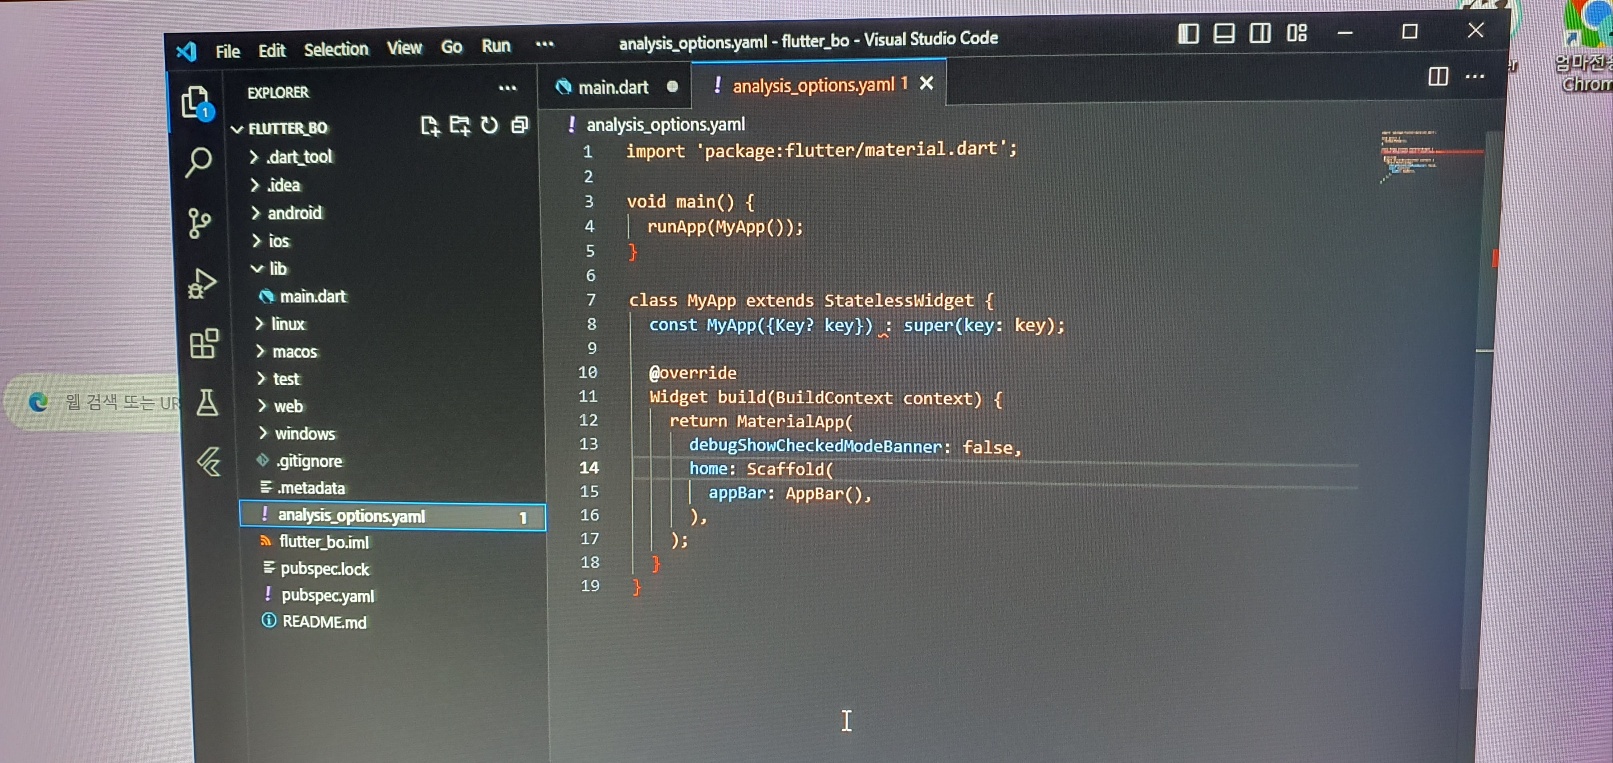
Task: Place cursor on 'void main() {' line
Action: 690,202
